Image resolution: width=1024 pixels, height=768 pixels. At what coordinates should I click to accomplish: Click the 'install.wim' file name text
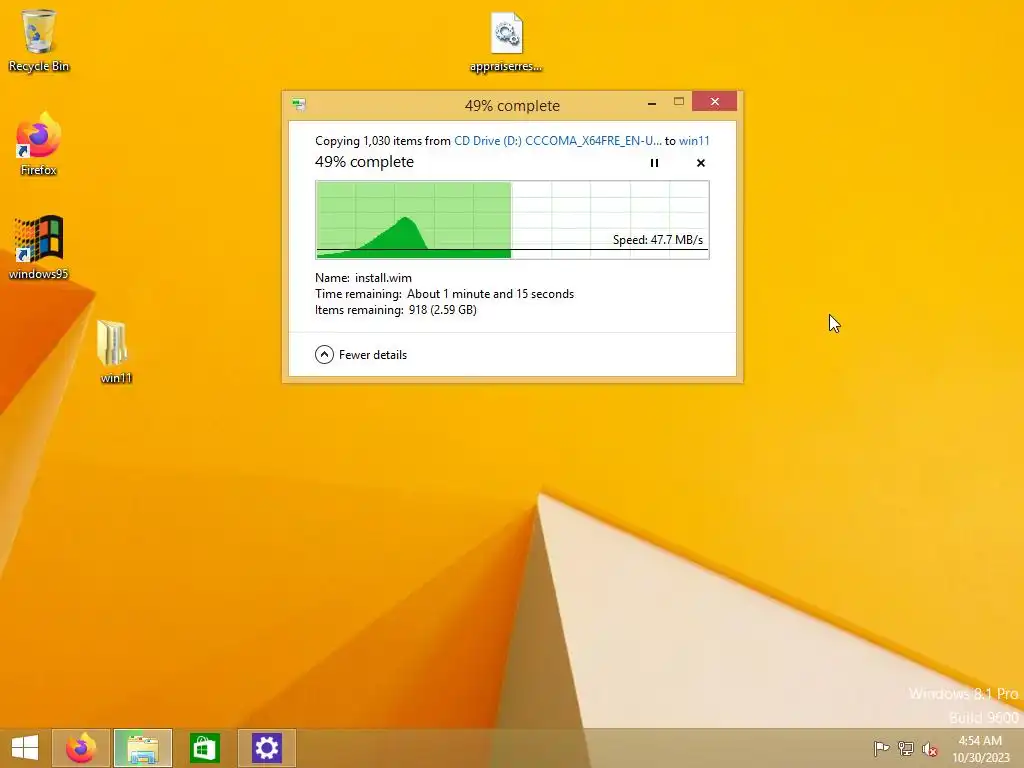coord(383,278)
